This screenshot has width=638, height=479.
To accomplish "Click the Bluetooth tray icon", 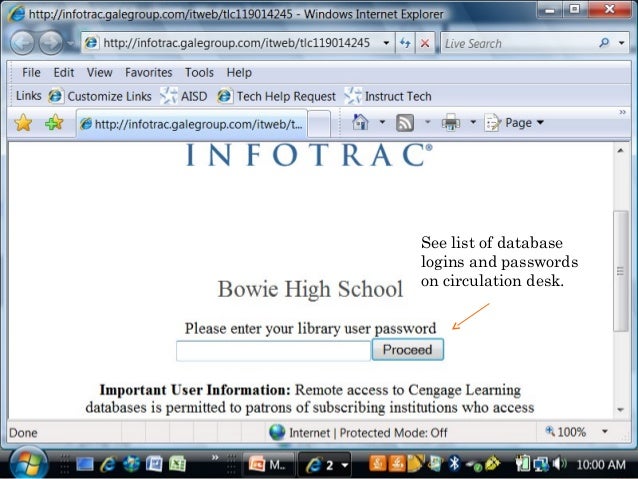I will pyautogui.click(x=454, y=464).
